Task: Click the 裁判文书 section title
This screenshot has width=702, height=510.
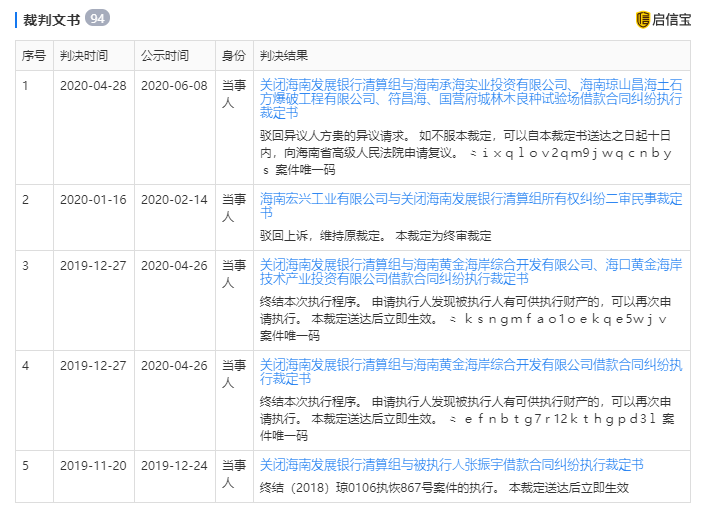Action: tap(49, 19)
